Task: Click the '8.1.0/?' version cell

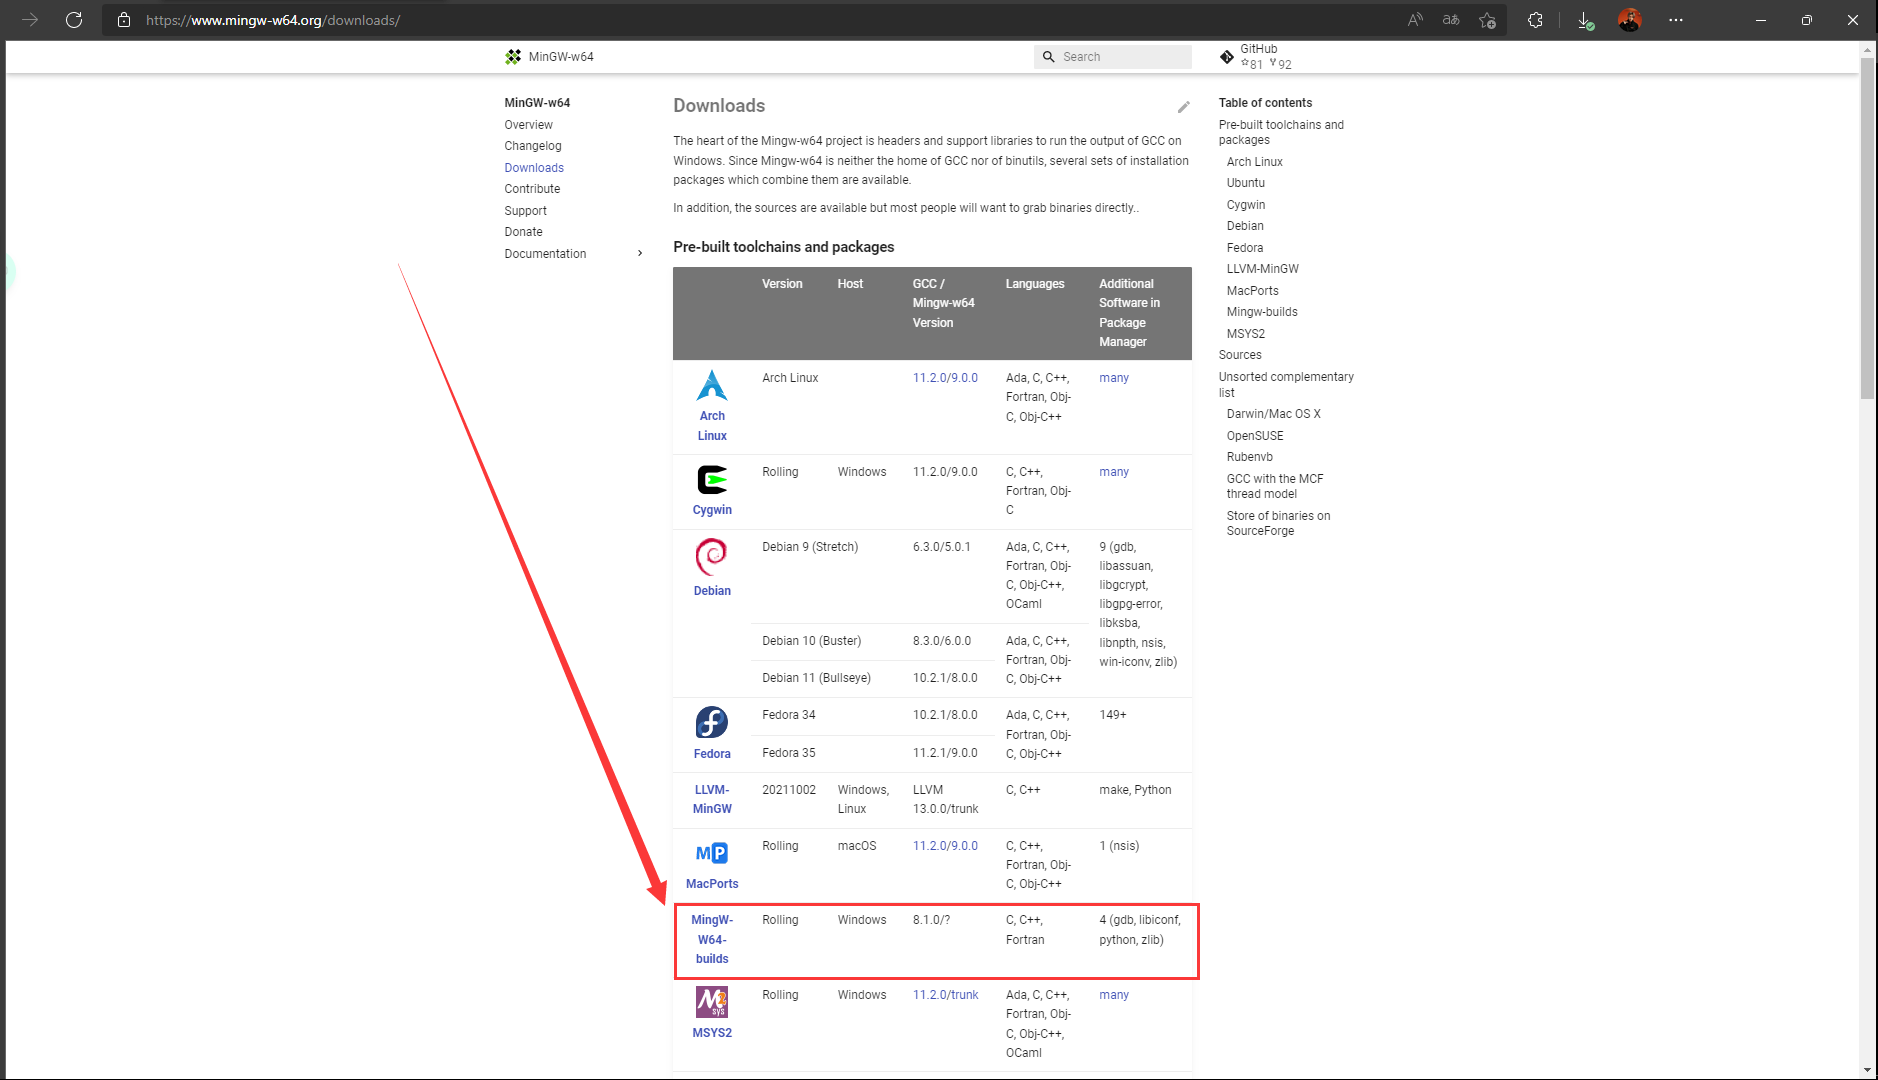Action: point(931,920)
